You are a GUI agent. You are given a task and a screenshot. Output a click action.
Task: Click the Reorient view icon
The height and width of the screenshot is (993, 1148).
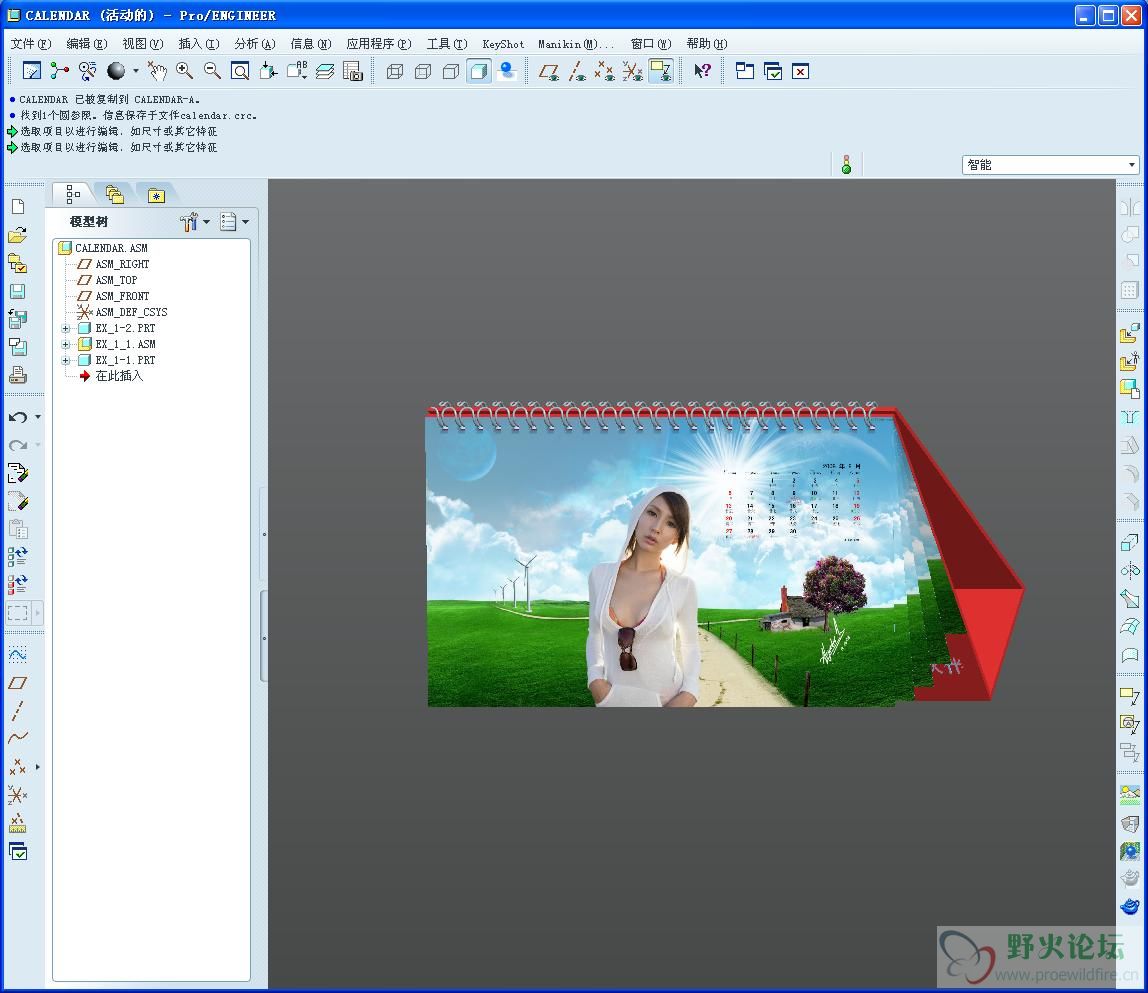pyautogui.click(x=268, y=71)
